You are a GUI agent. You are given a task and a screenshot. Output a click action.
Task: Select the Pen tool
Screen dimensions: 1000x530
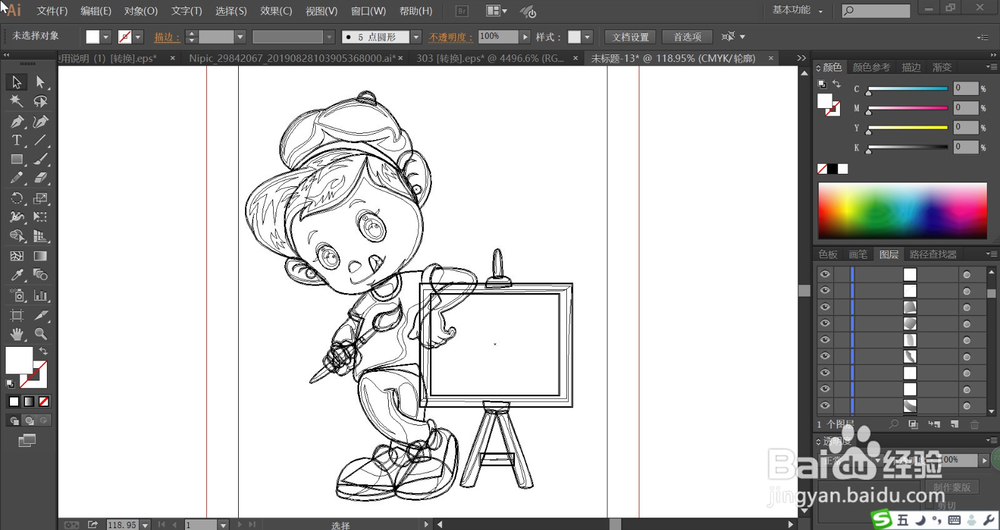[17, 121]
